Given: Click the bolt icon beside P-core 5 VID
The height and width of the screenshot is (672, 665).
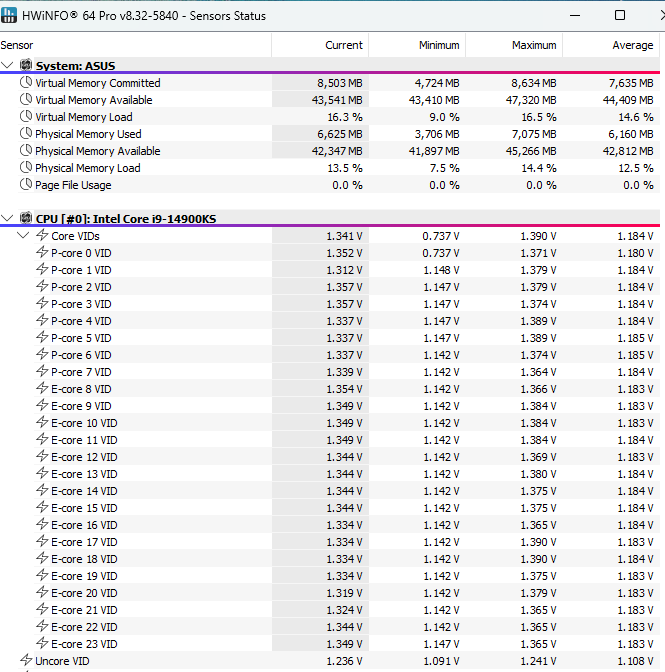Looking at the screenshot, I should 42,337.
